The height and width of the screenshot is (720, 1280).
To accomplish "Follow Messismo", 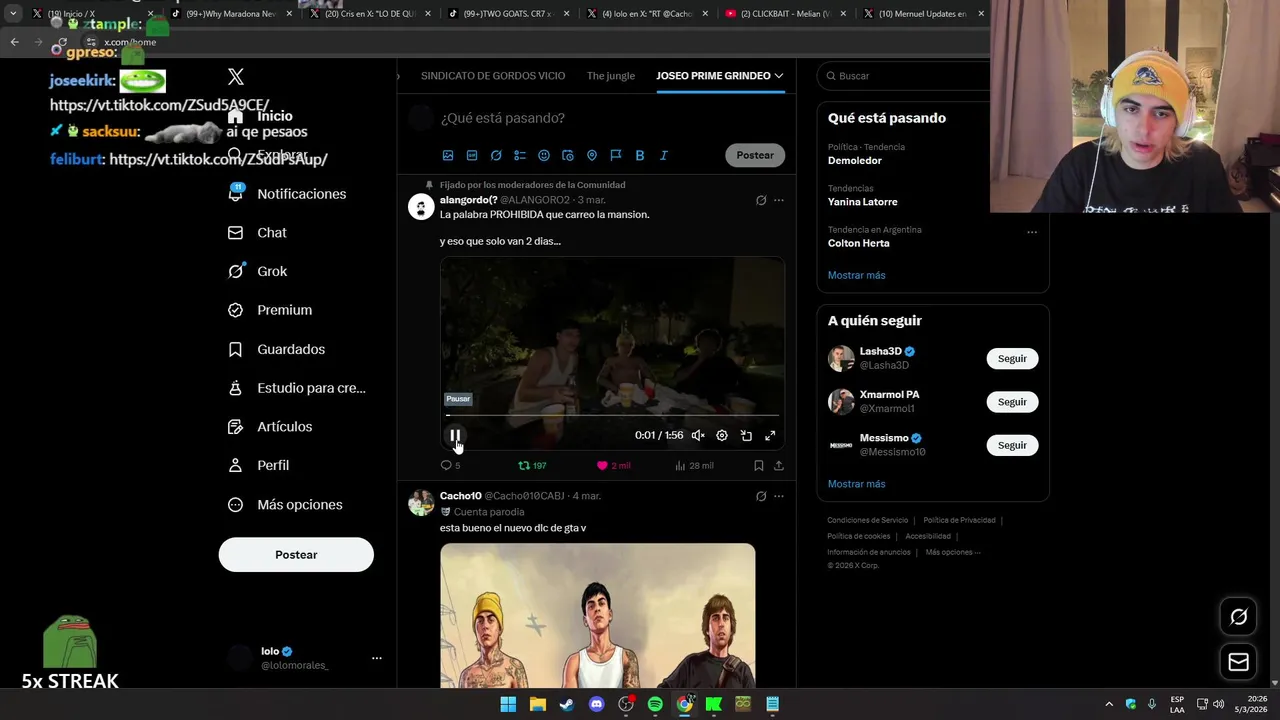I will (1012, 445).
